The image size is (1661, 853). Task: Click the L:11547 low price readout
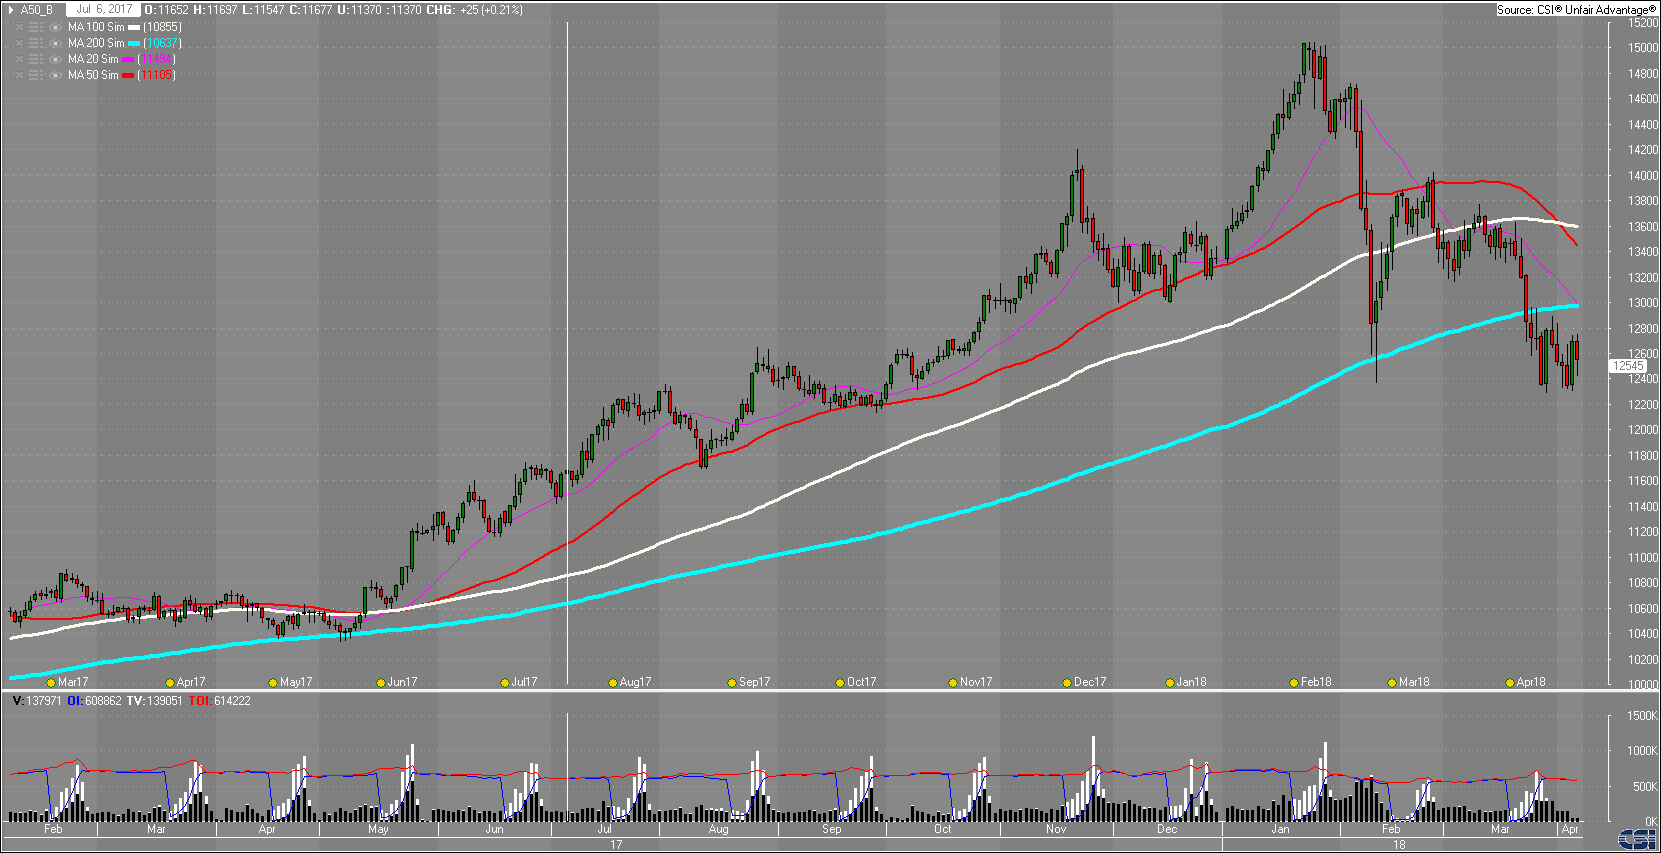tap(263, 10)
